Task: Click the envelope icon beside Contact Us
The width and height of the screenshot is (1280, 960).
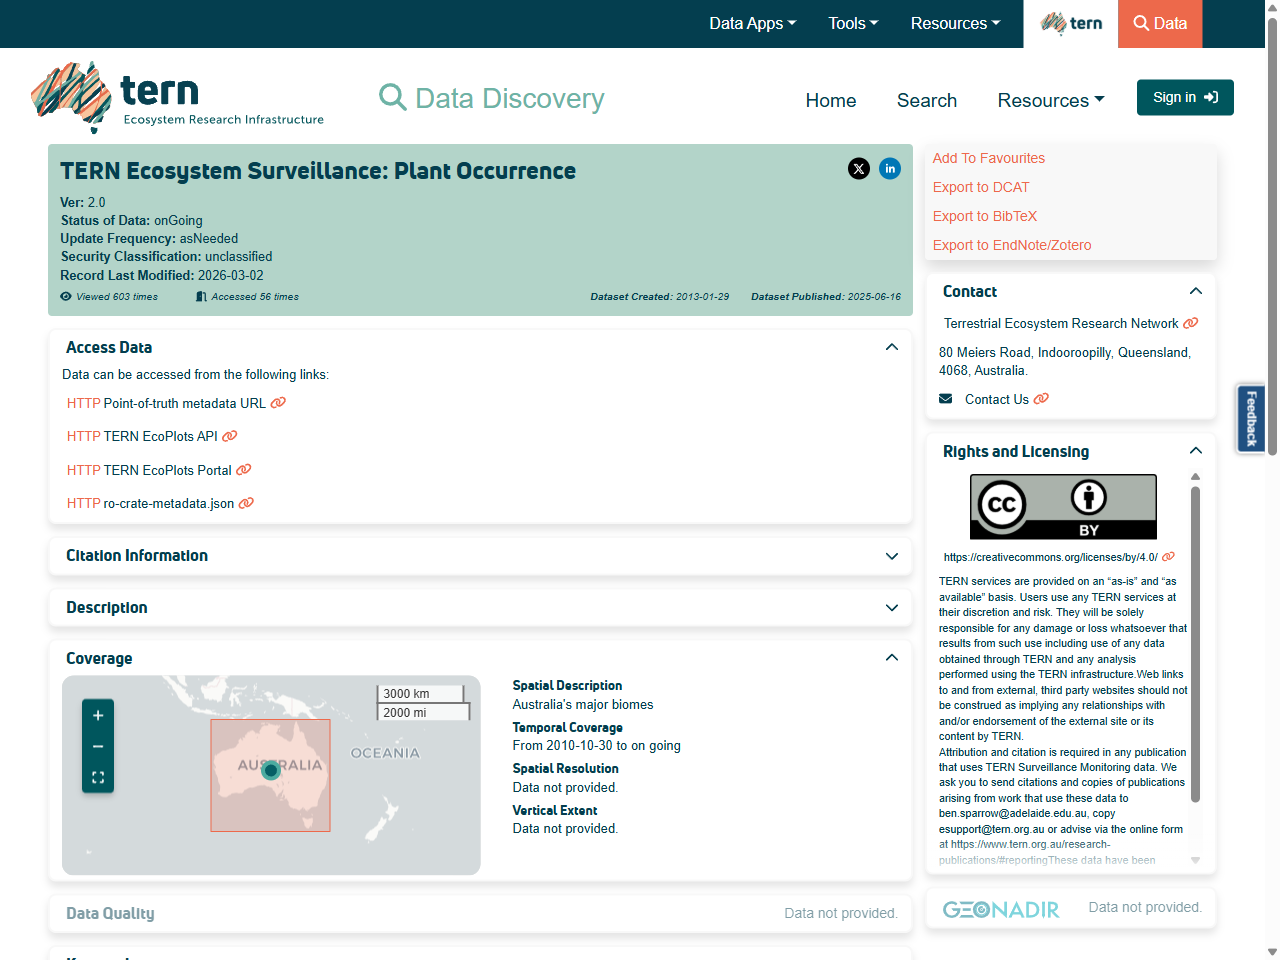Action: (945, 398)
